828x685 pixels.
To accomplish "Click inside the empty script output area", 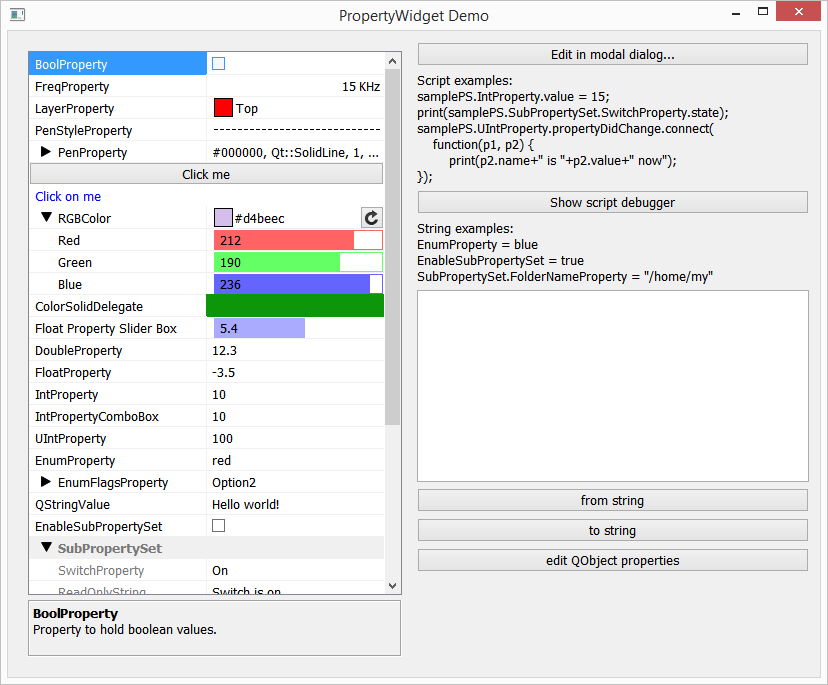I will click(612, 385).
